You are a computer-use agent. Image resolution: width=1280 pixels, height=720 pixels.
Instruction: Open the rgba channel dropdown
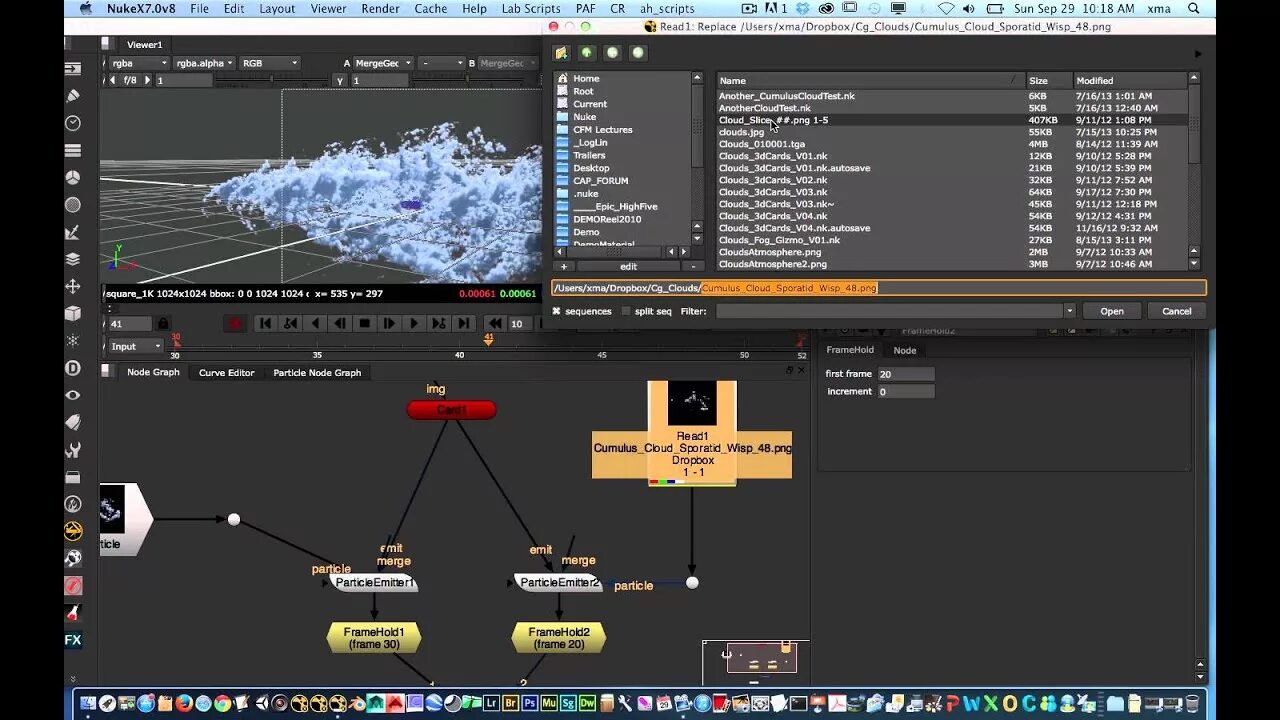(x=138, y=63)
